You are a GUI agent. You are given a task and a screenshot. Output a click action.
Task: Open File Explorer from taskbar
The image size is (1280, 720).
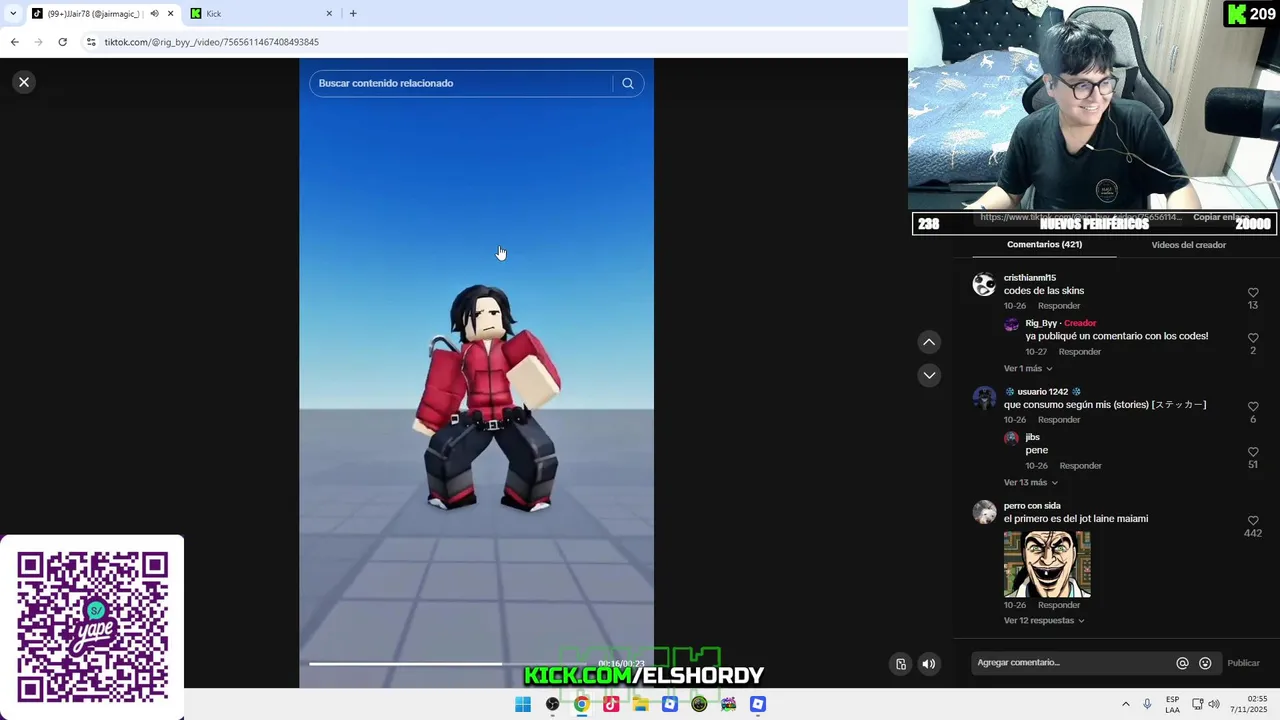click(x=640, y=704)
